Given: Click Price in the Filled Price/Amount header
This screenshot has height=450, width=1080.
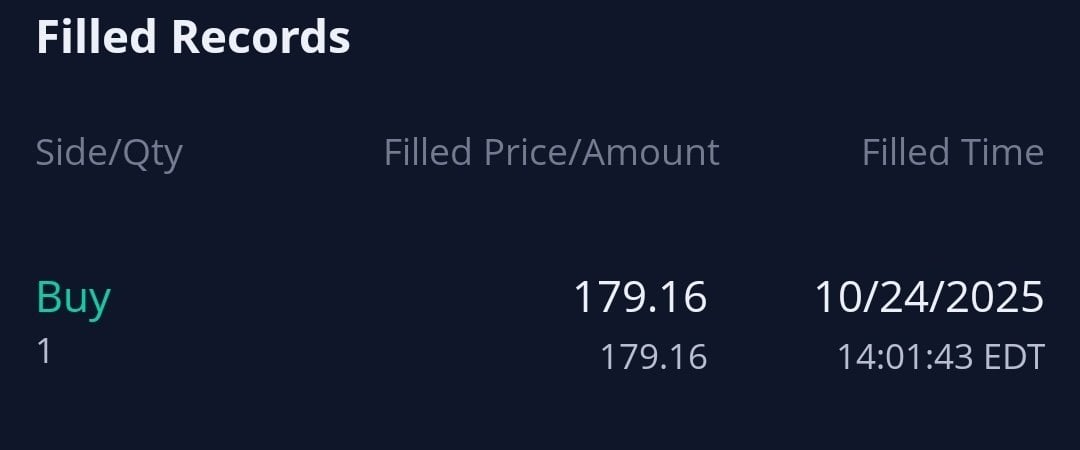Looking at the screenshot, I should 528,153.
